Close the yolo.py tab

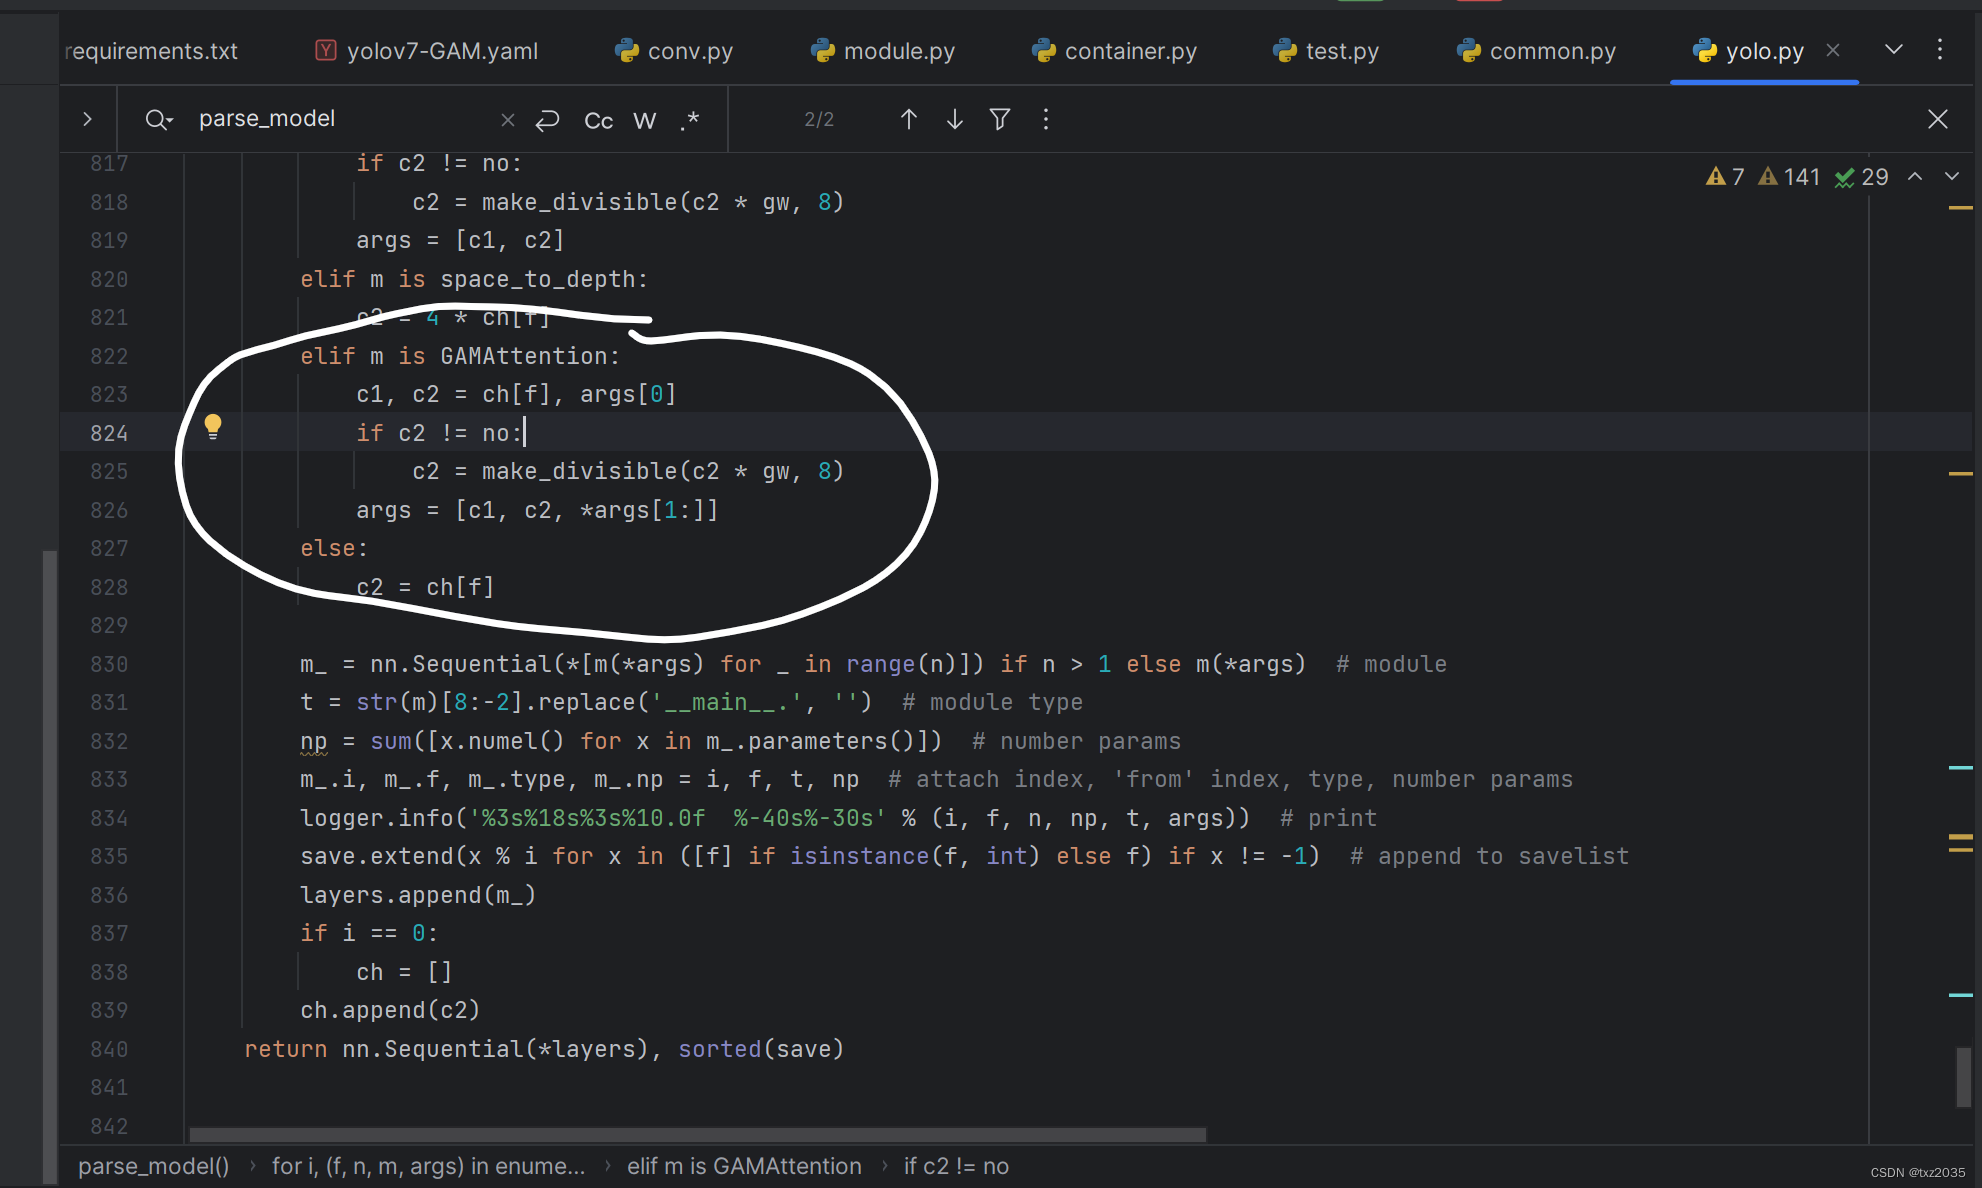1833,50
